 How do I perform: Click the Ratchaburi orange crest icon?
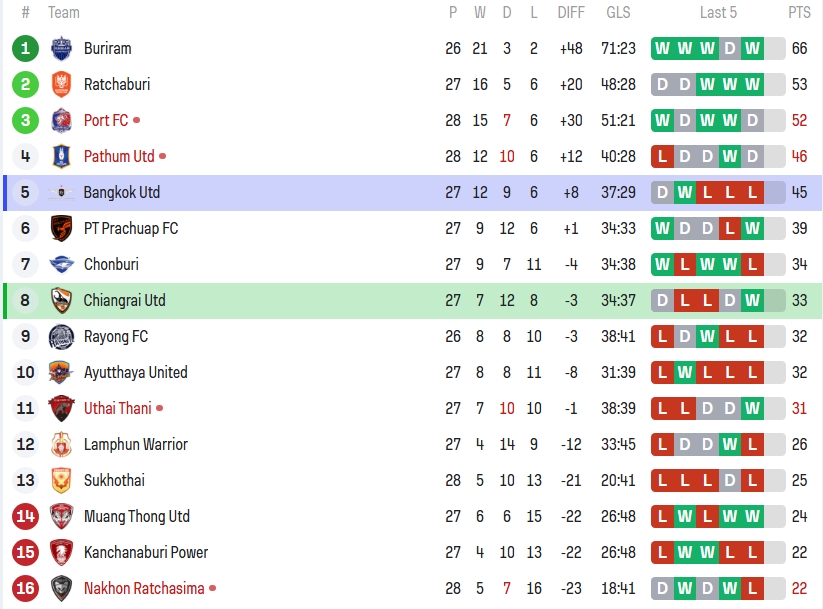[61, 84]
